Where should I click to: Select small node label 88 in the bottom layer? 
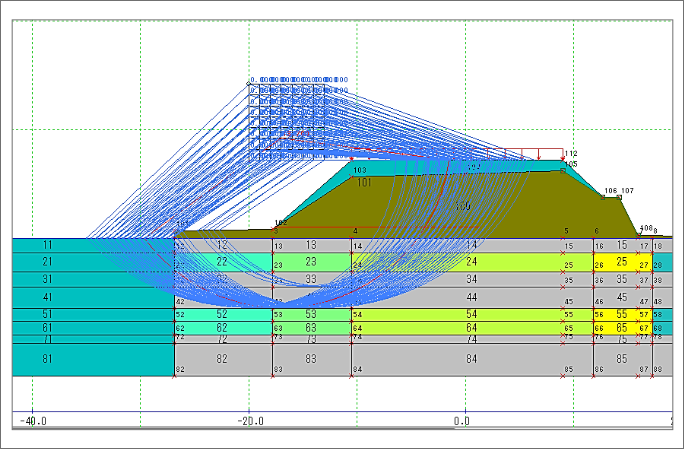point(658,370)
